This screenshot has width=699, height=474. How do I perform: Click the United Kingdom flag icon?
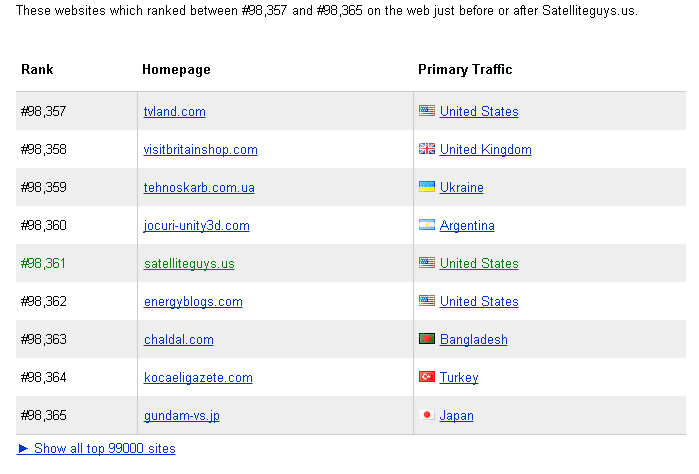tap(427, 148)
